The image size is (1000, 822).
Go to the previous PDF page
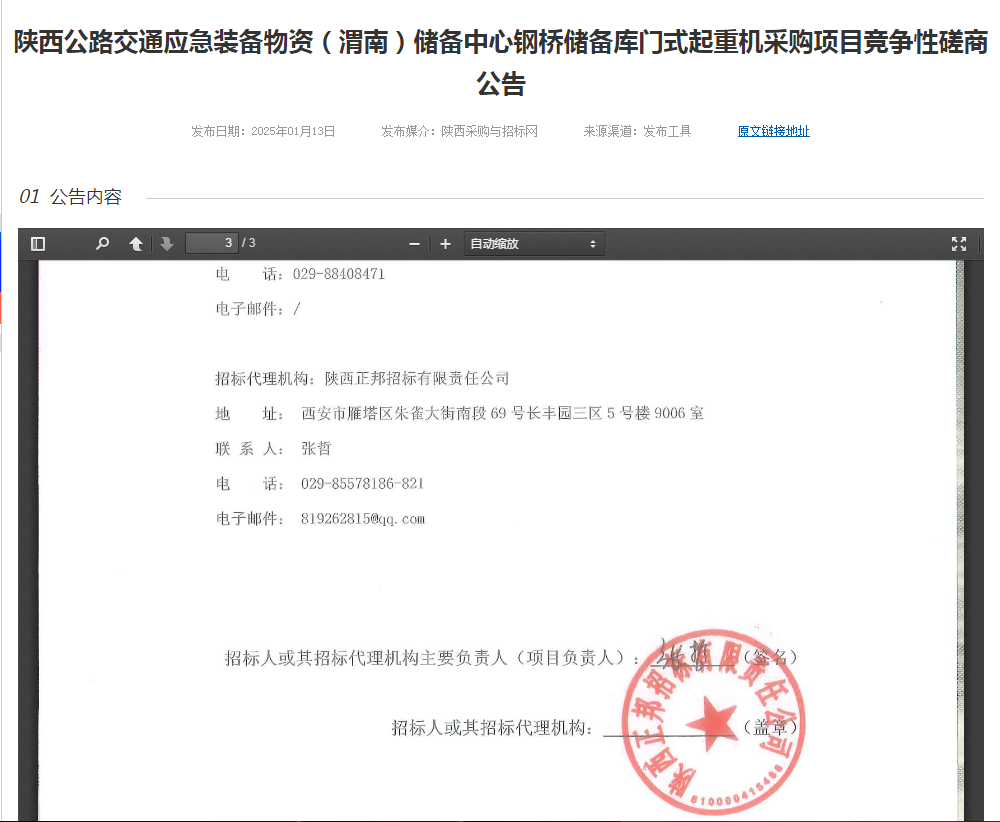pyautogui.click(x=136, y=244)
